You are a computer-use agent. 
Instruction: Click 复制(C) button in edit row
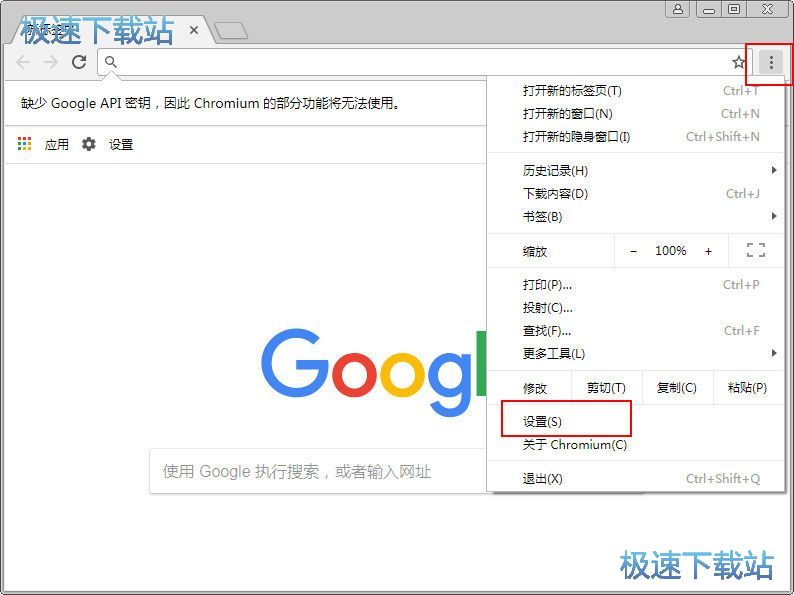[678, 388]
